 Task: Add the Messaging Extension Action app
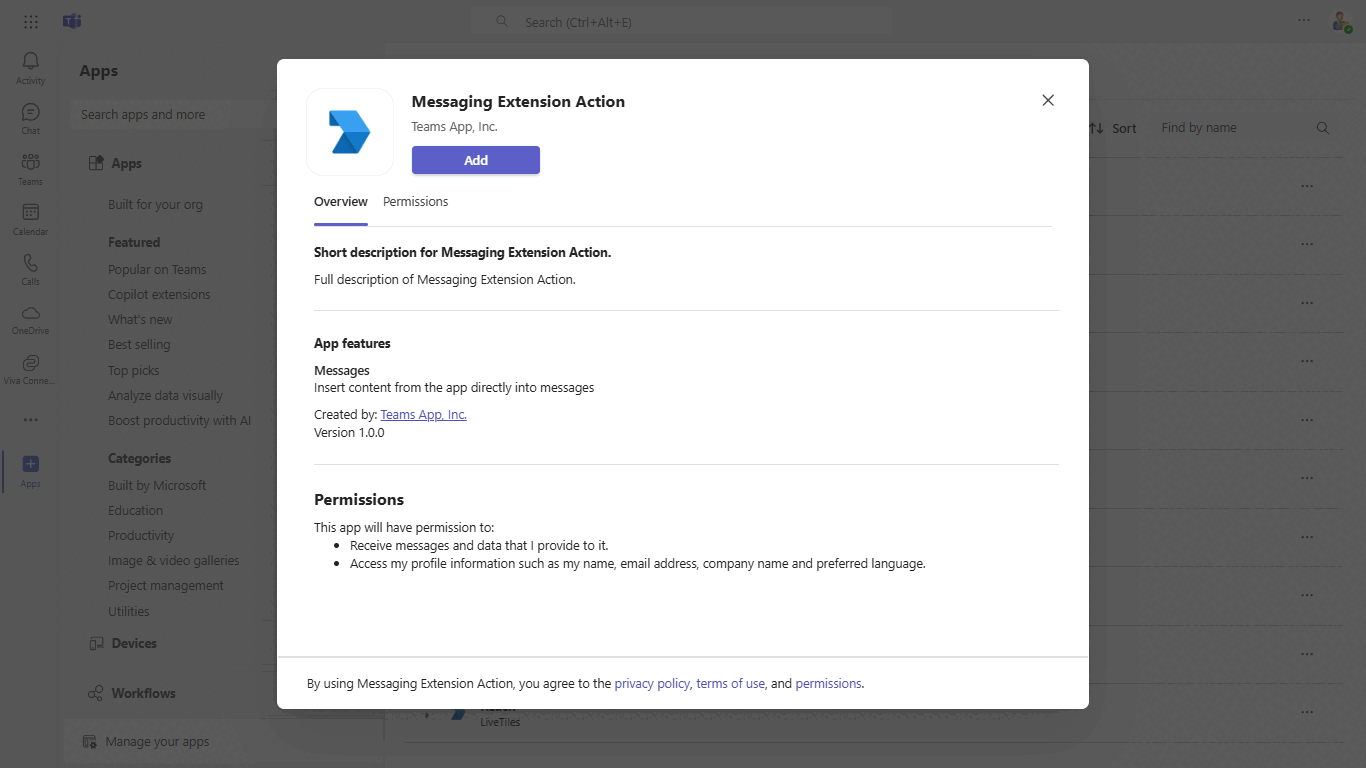pos(476,160)
